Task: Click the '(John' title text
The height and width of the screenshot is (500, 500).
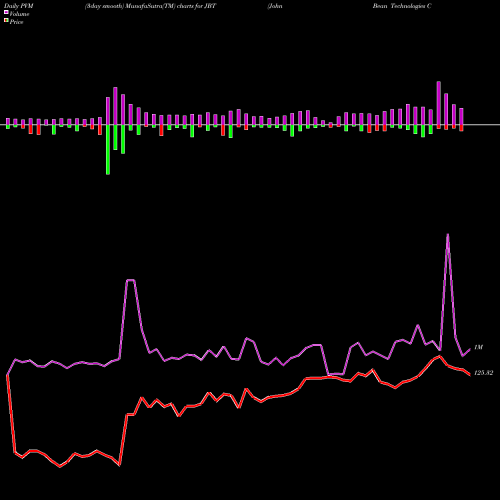Action: 275,6
